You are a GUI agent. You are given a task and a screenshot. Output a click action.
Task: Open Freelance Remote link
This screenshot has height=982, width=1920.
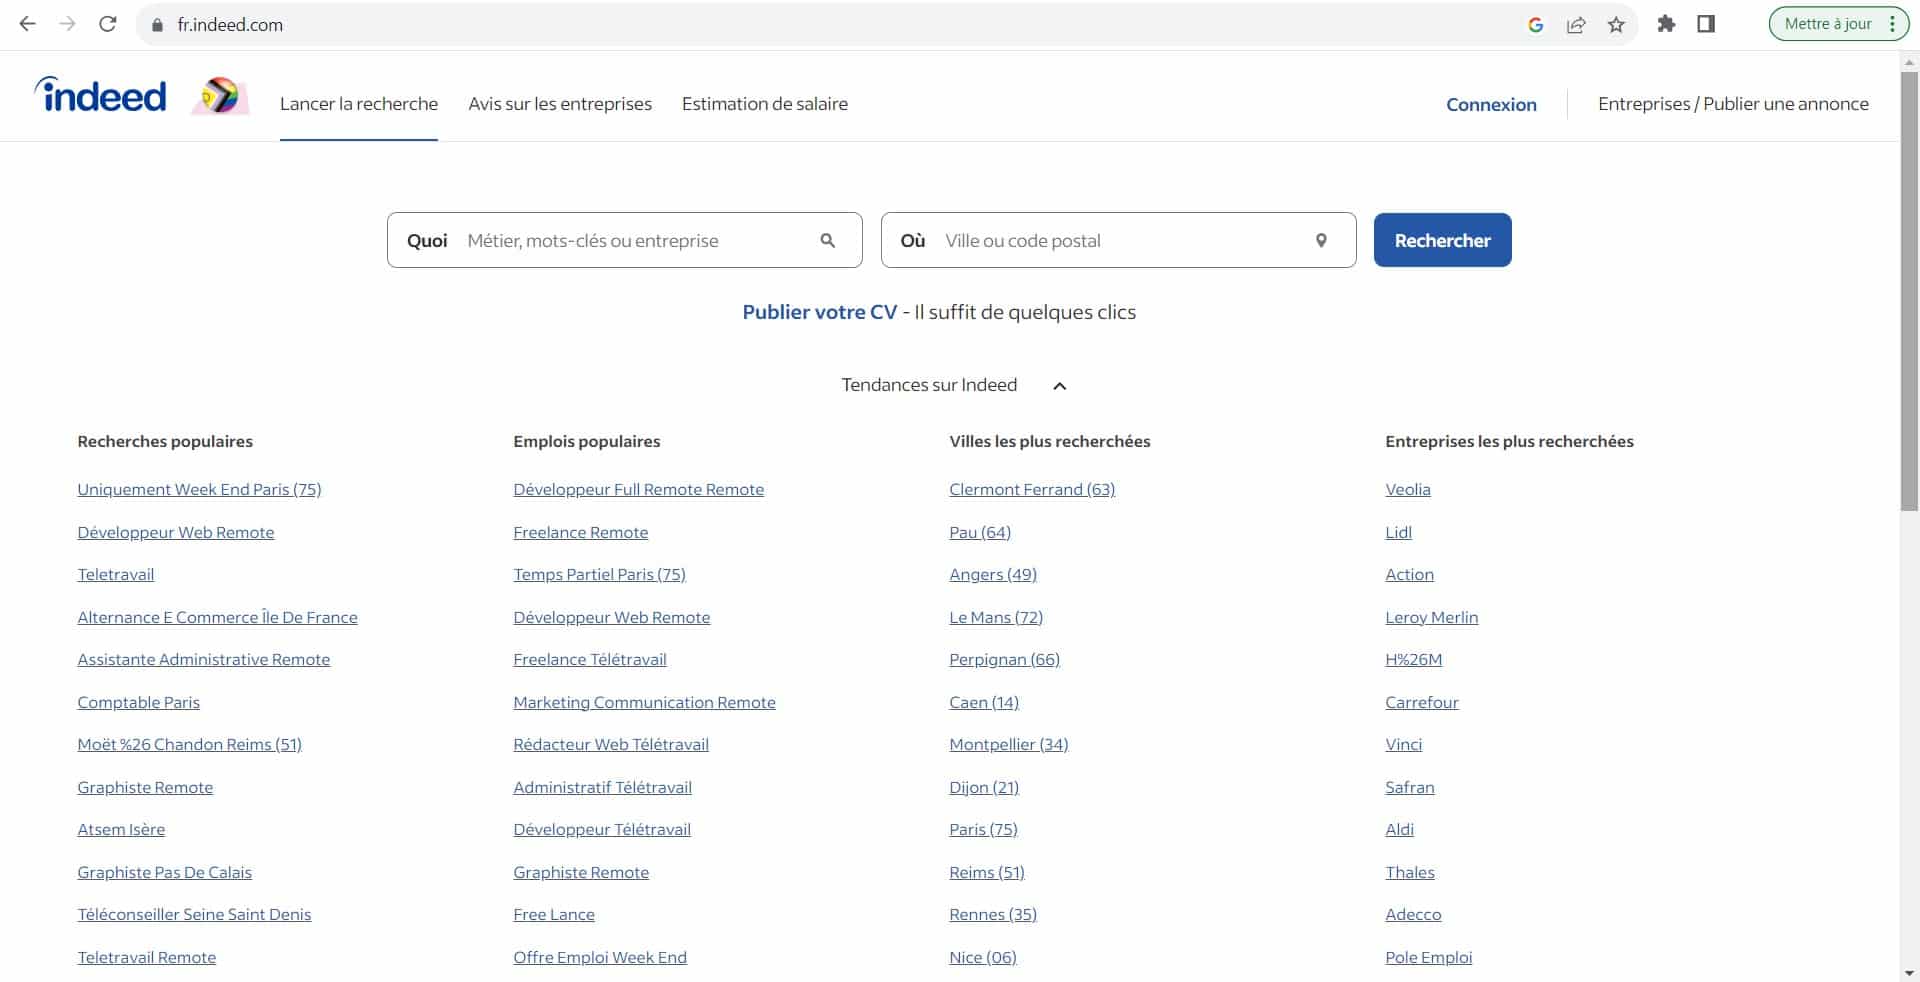point(580,532)
